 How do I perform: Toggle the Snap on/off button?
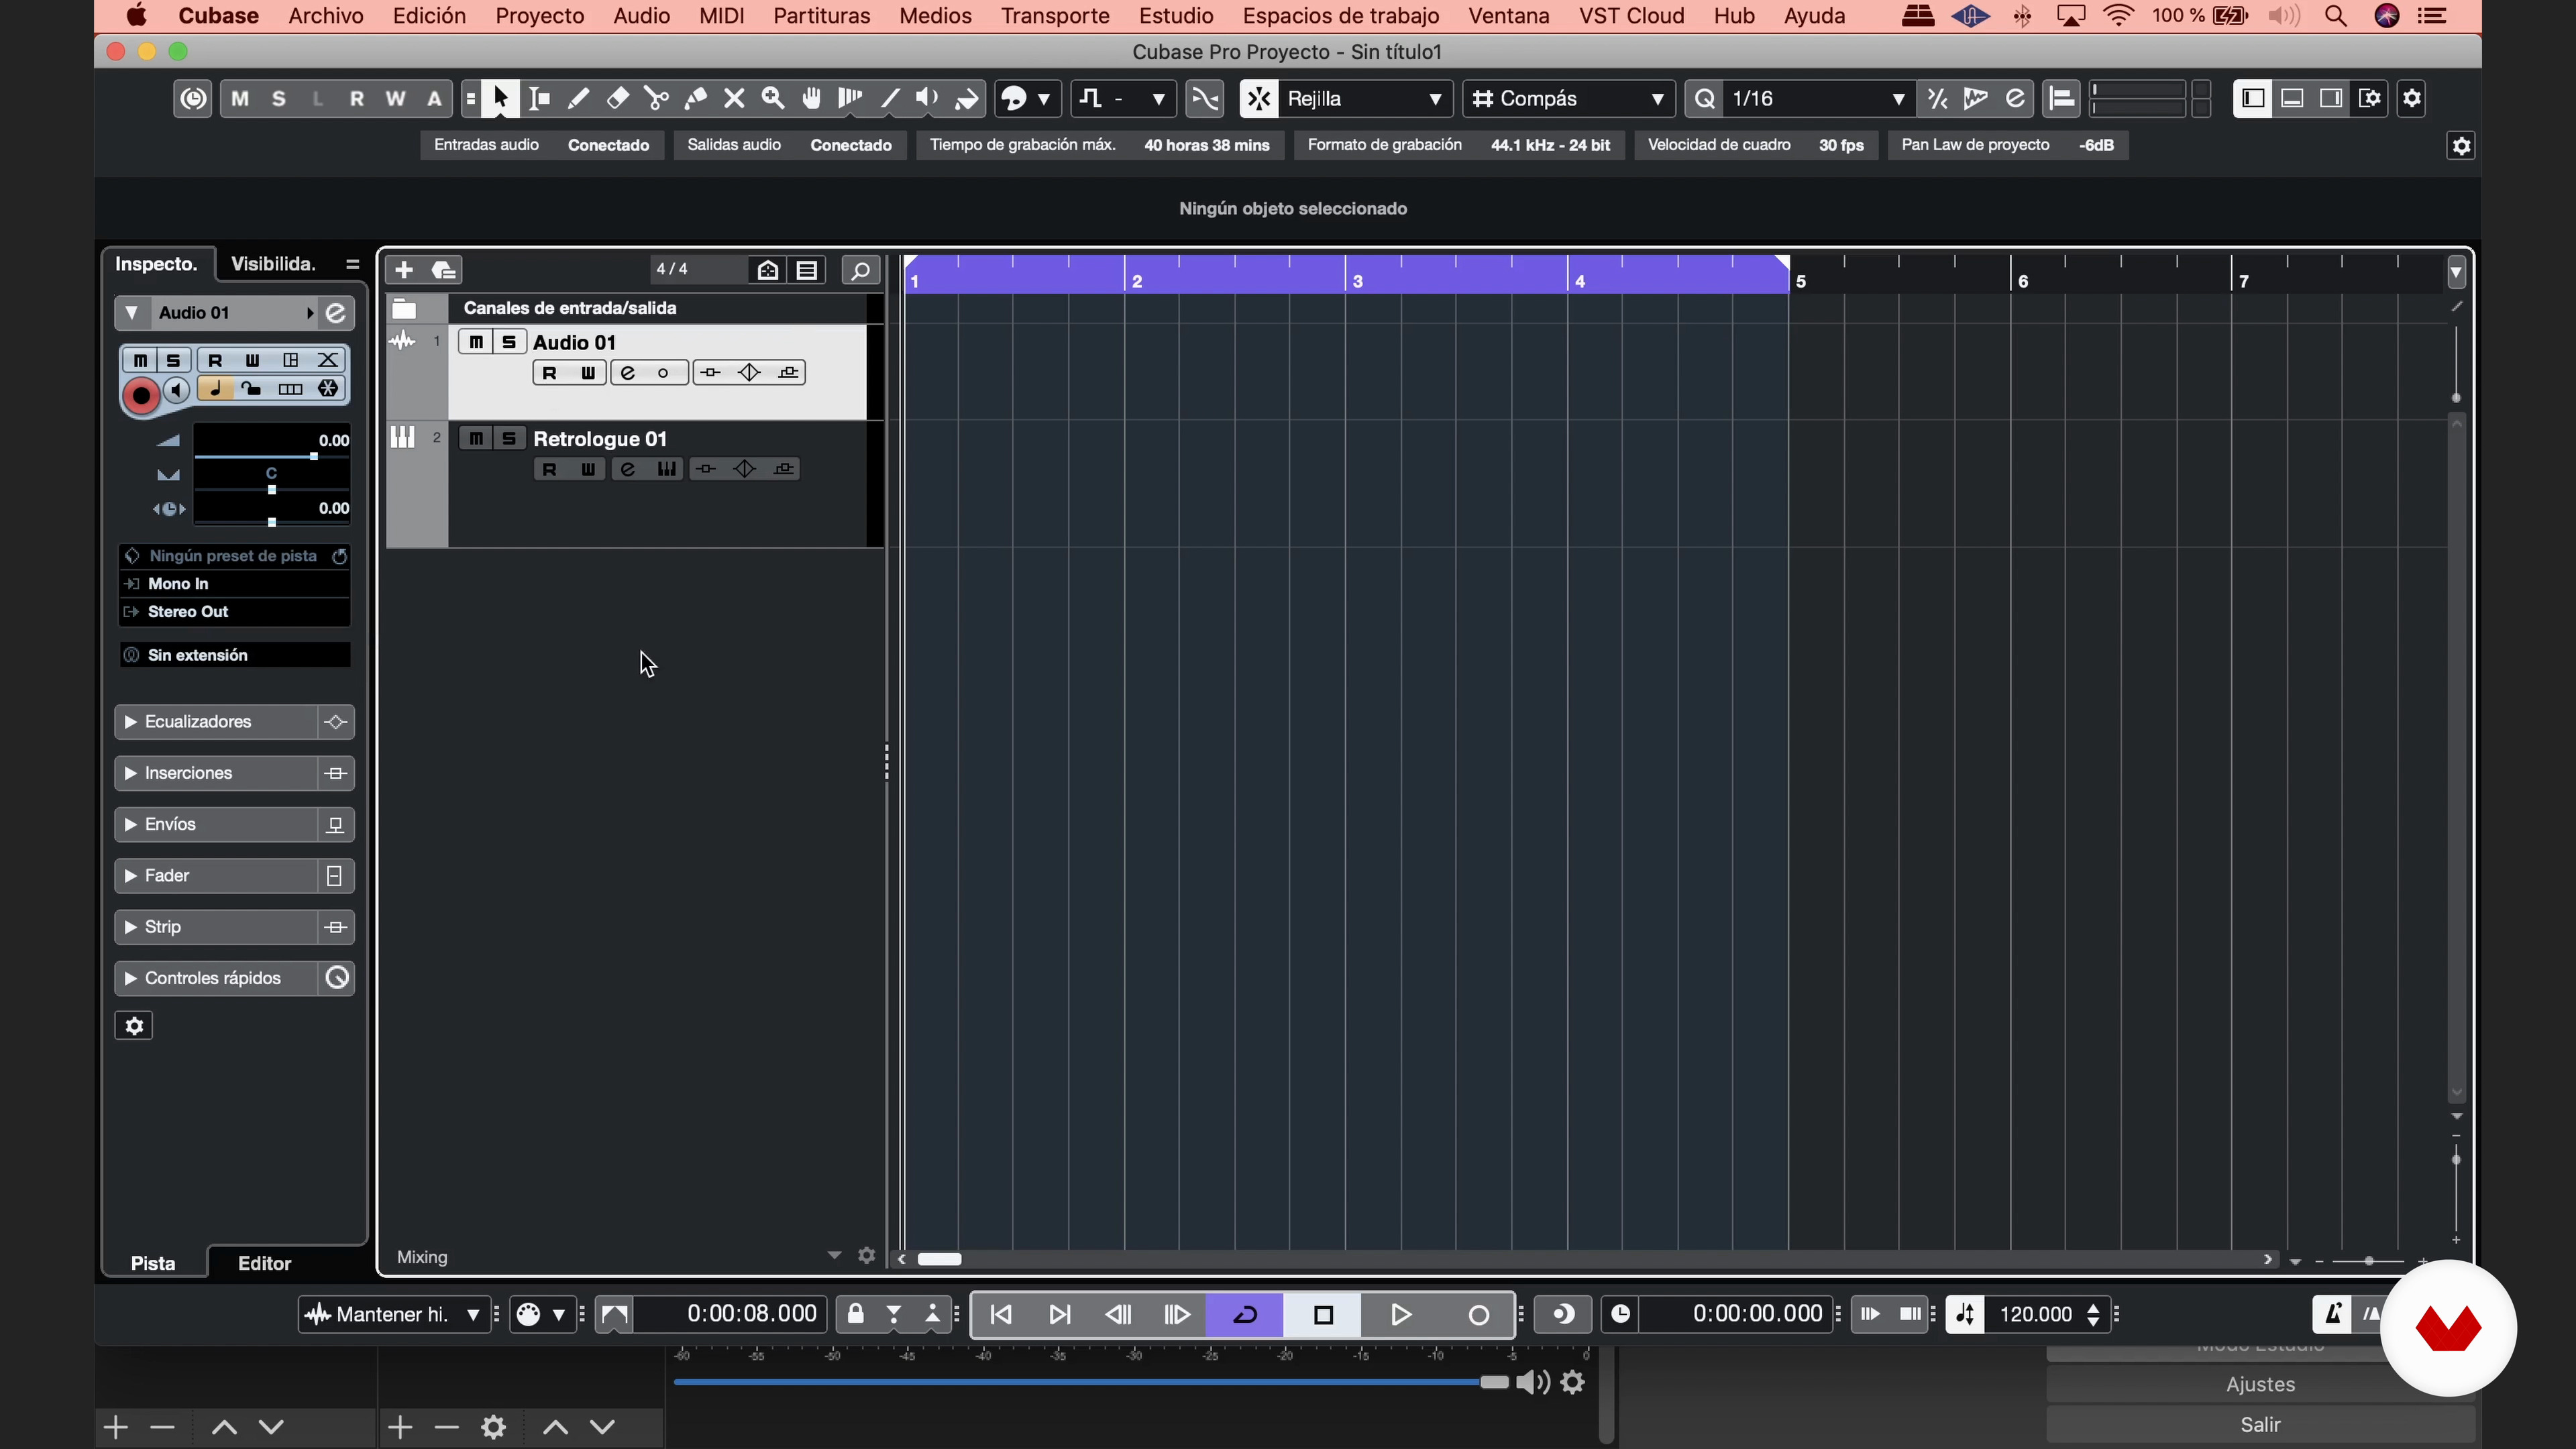click(1259, 98)
